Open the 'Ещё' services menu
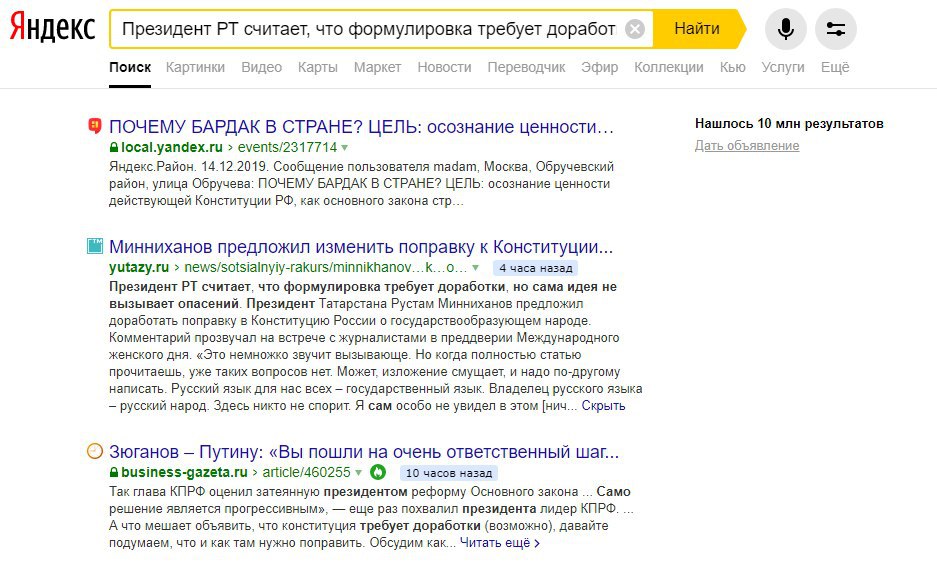This screenshot has height=572, width=937. tap(834, 67)
